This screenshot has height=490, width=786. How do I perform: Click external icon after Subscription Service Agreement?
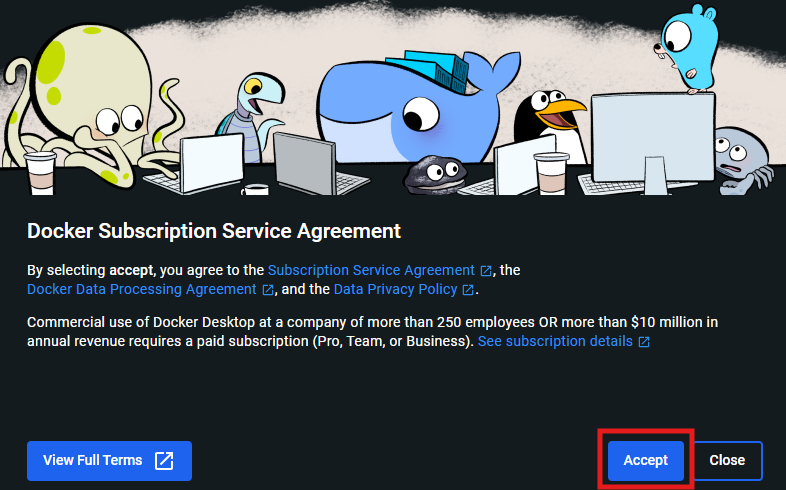click(x=486, y=271)
